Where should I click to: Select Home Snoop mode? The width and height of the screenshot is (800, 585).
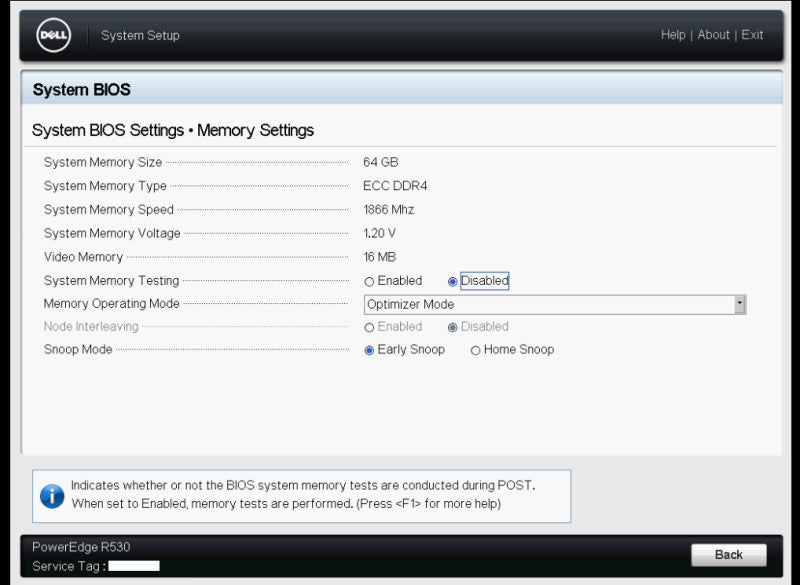click(475, 350)
